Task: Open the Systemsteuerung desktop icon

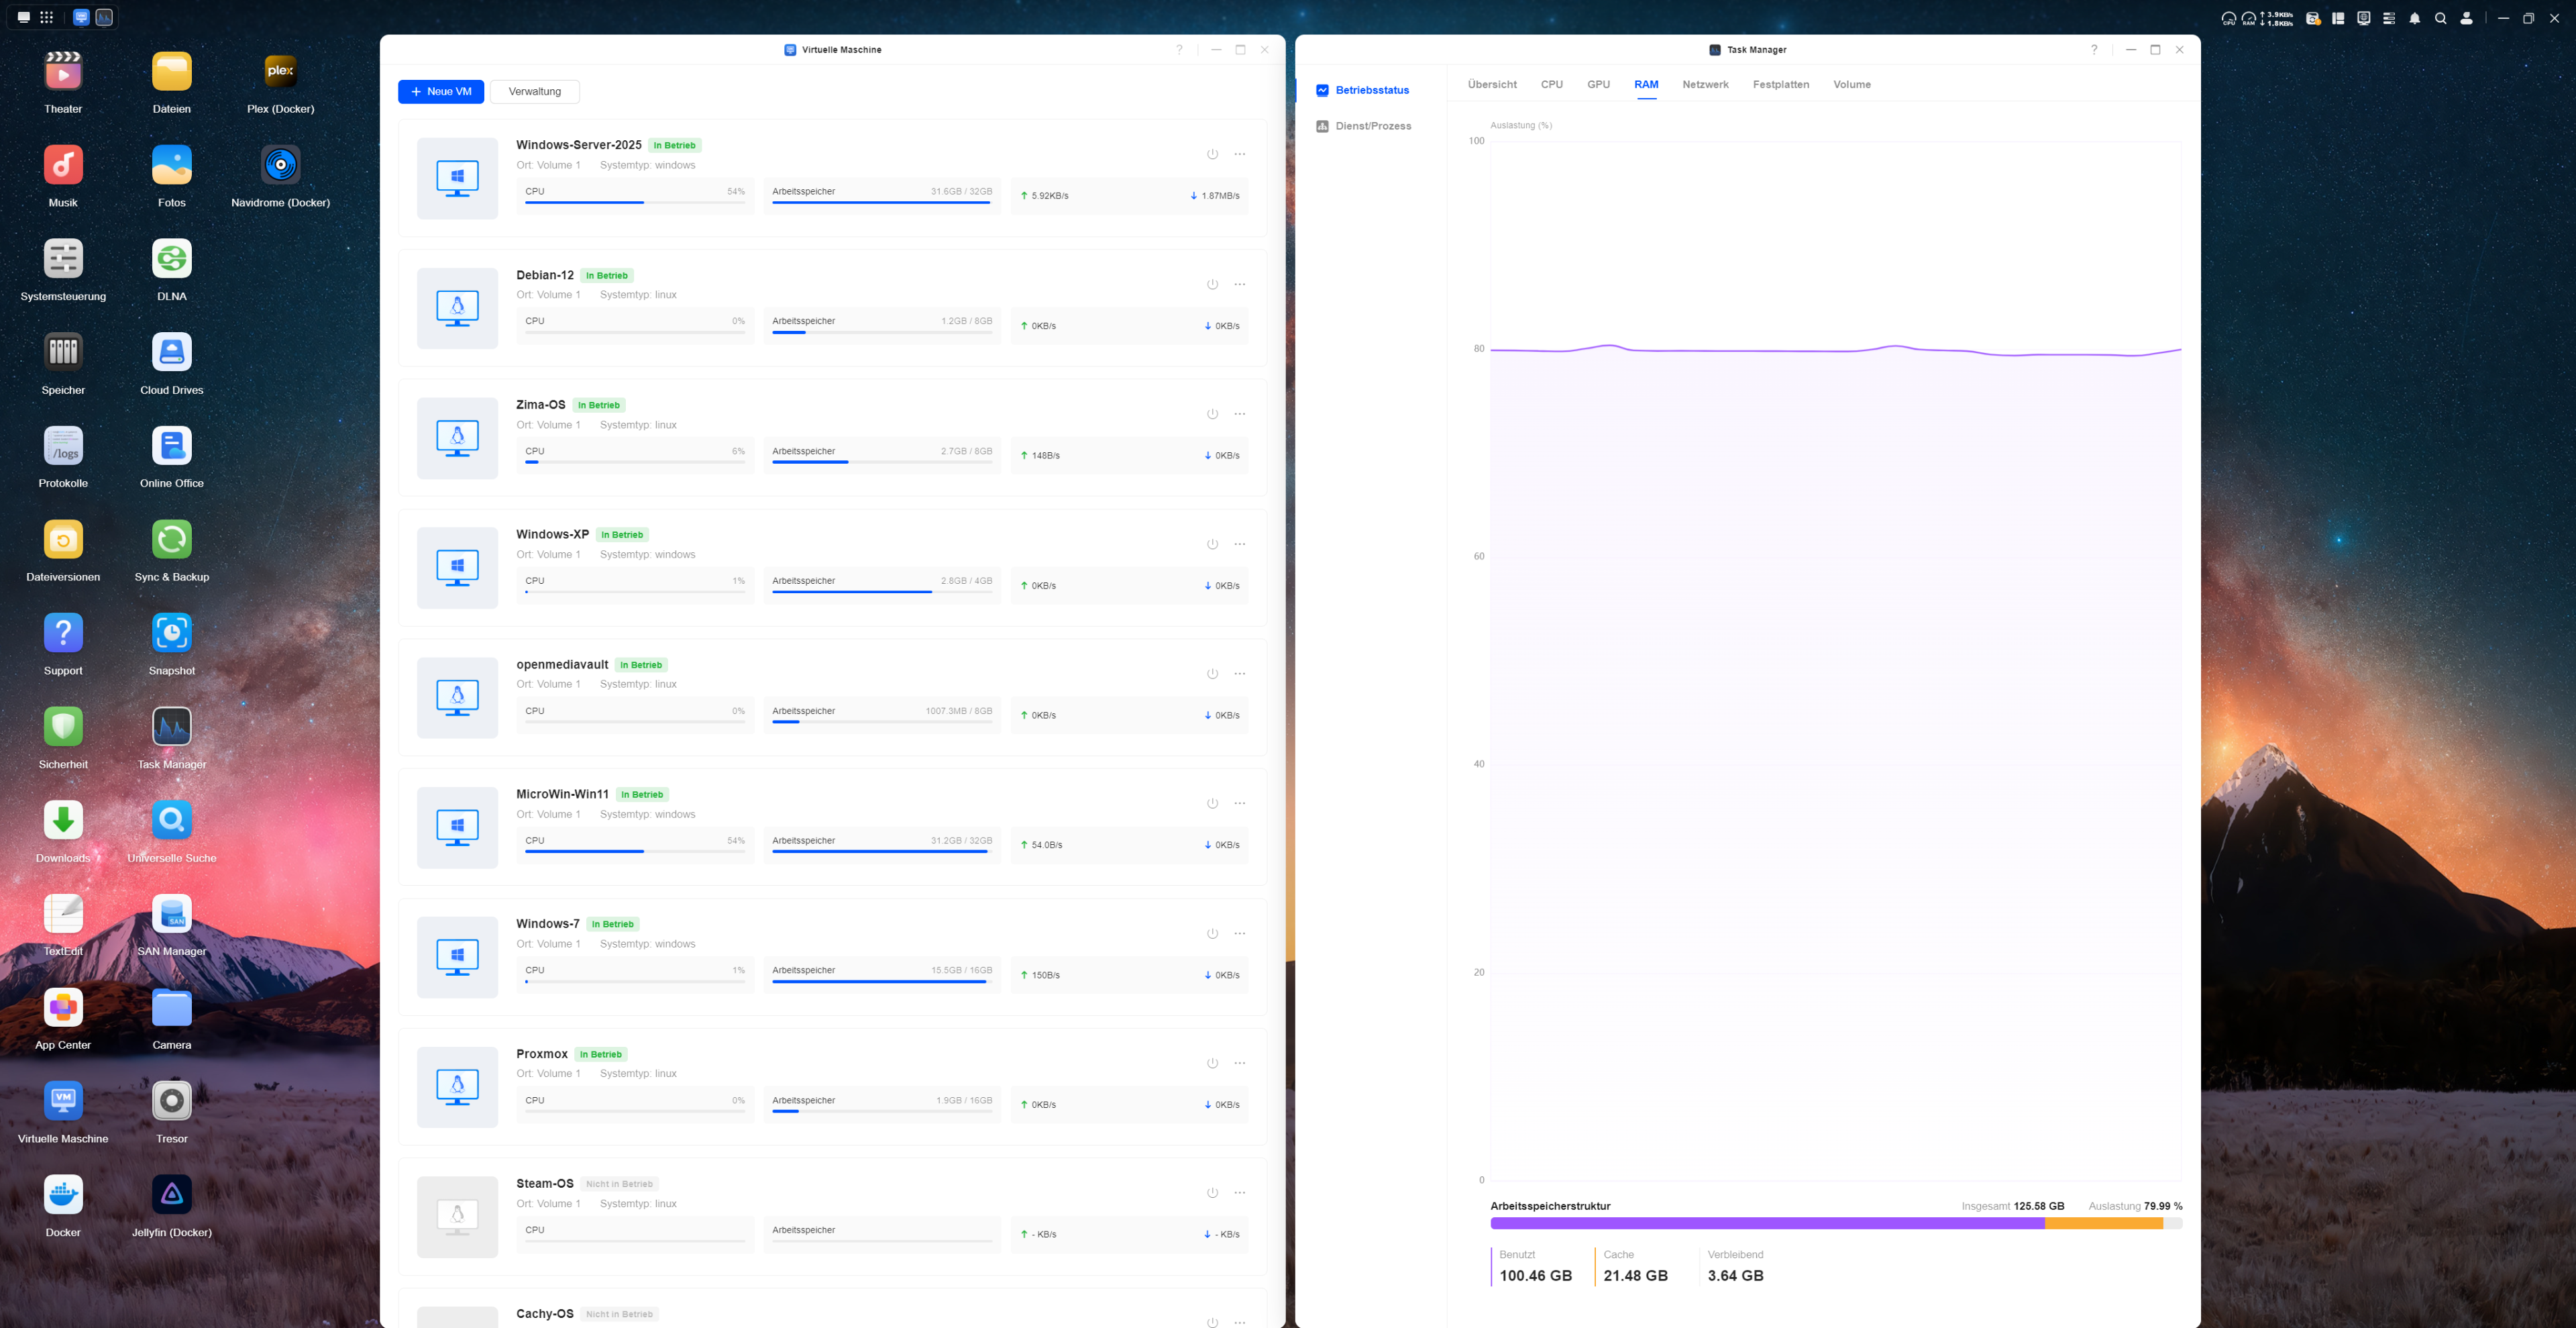Action: [63, 259]
